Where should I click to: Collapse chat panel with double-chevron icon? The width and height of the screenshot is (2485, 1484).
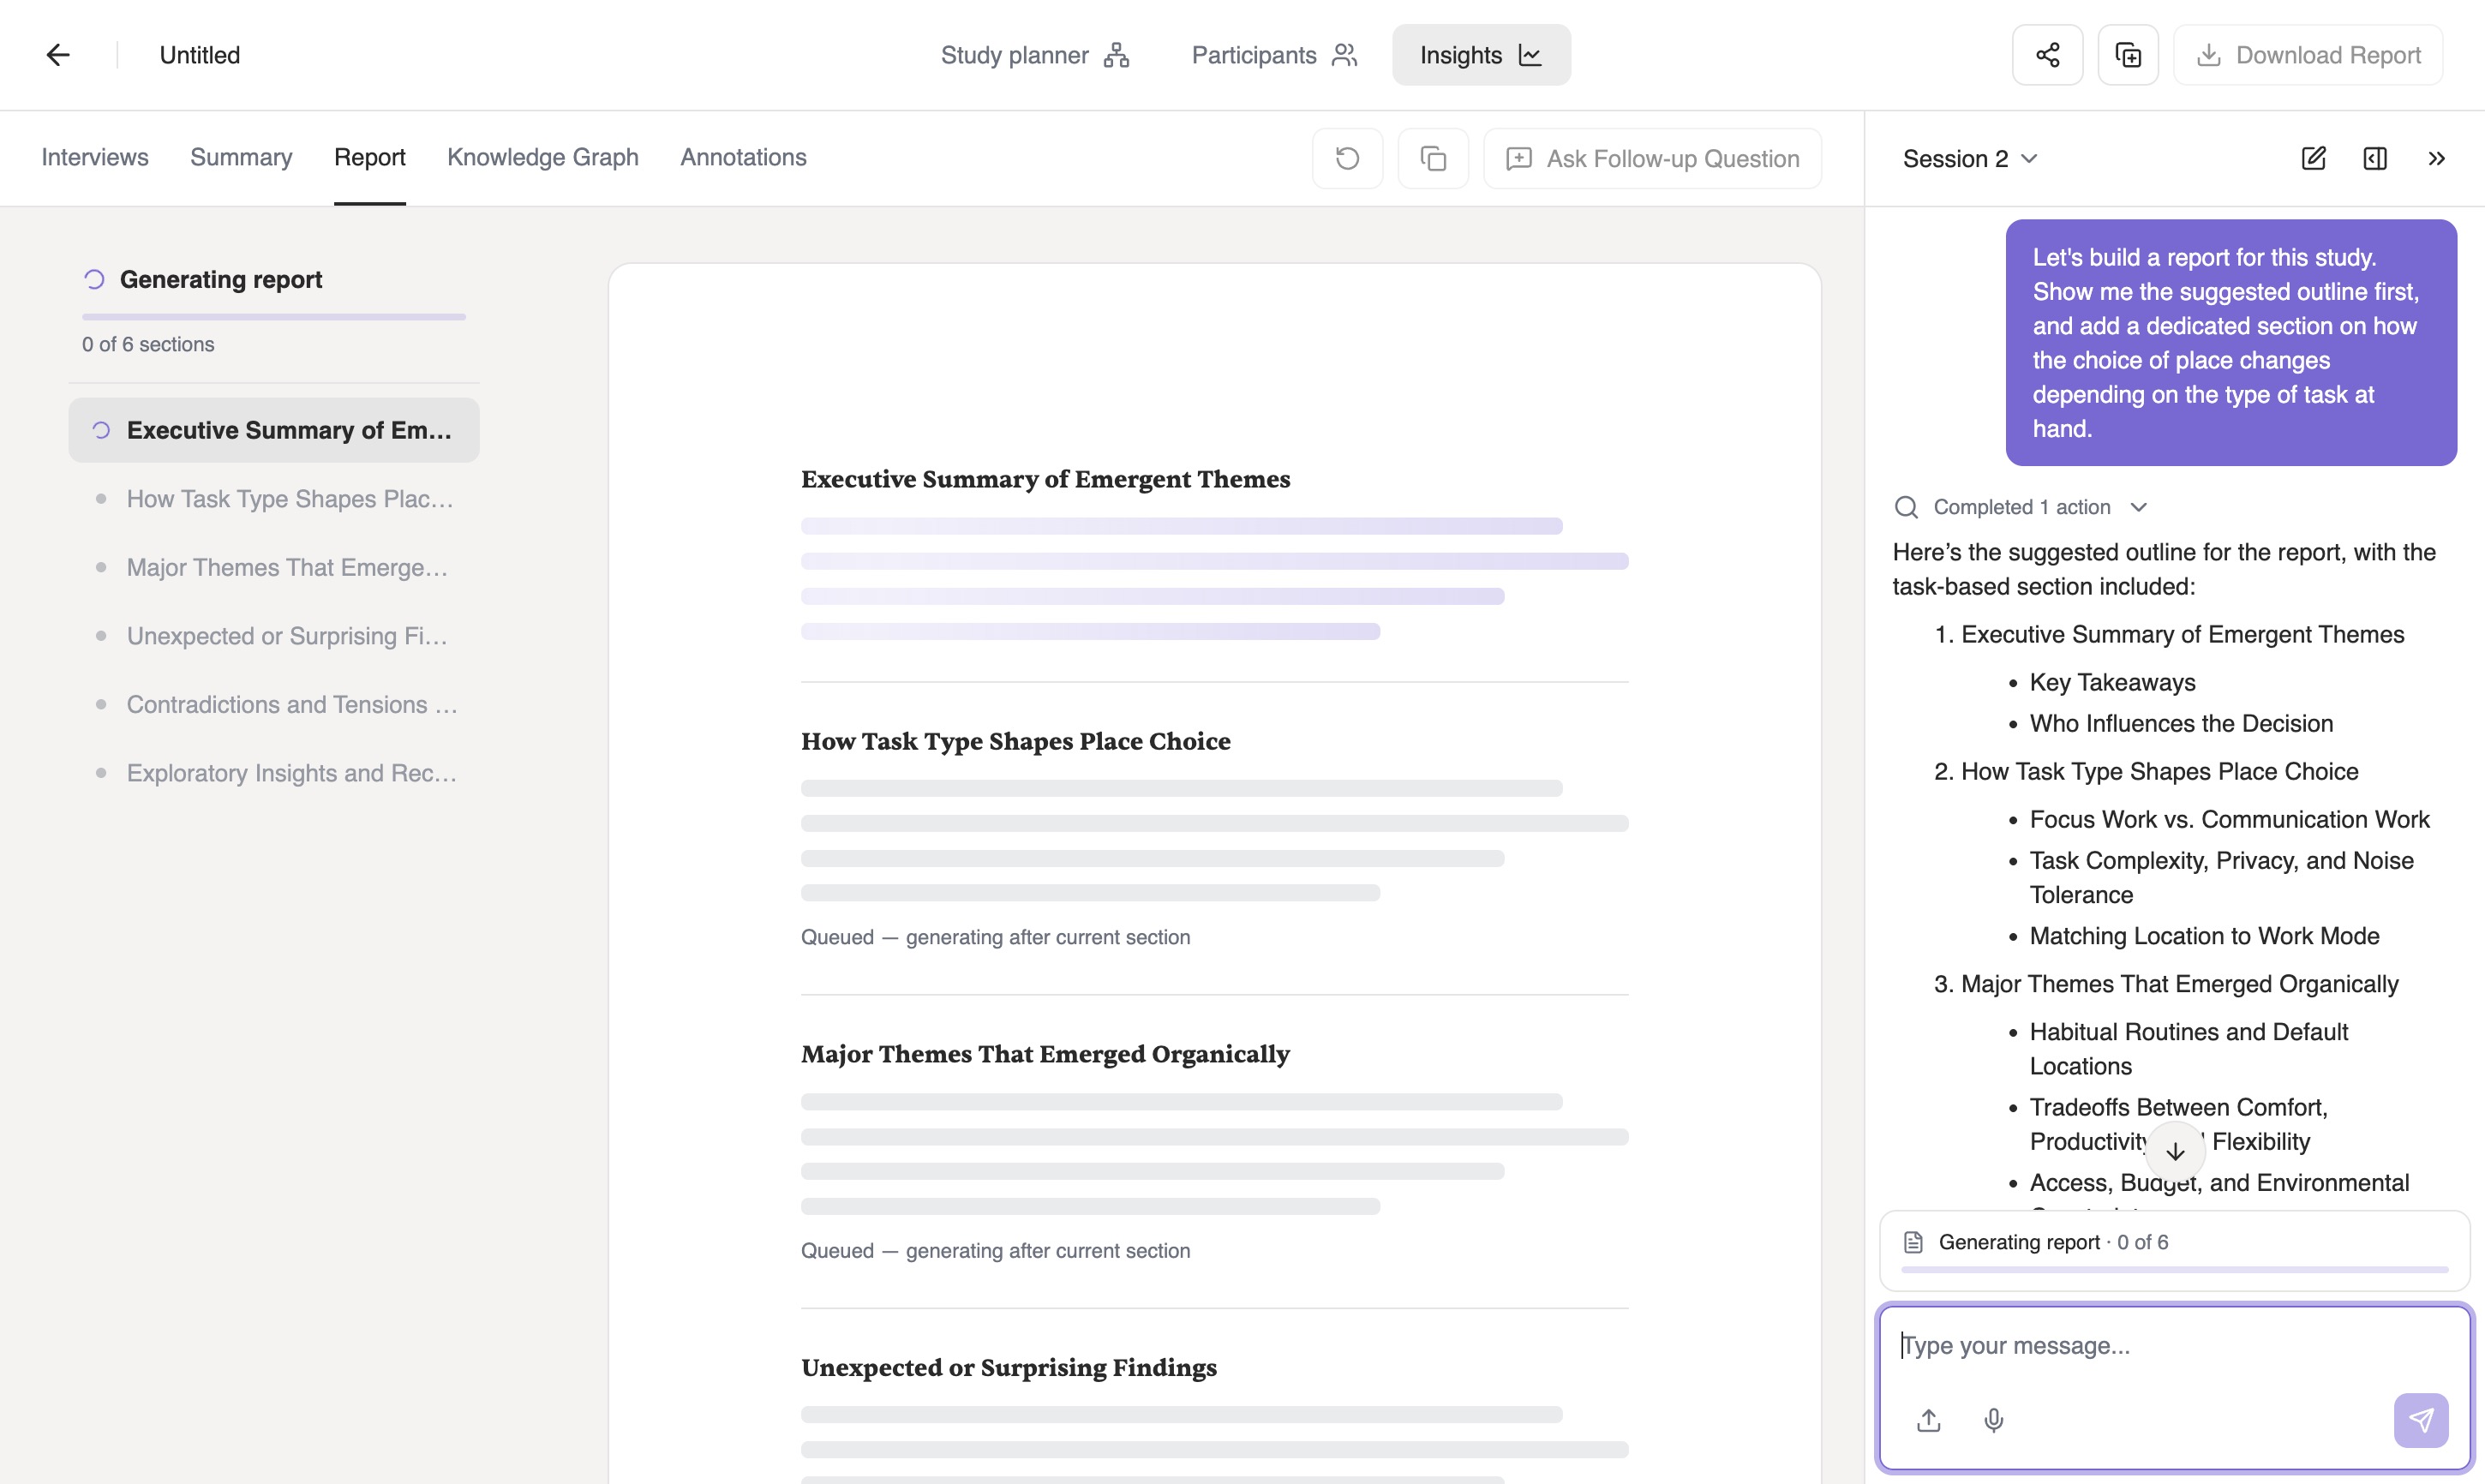pos(2436,158)
